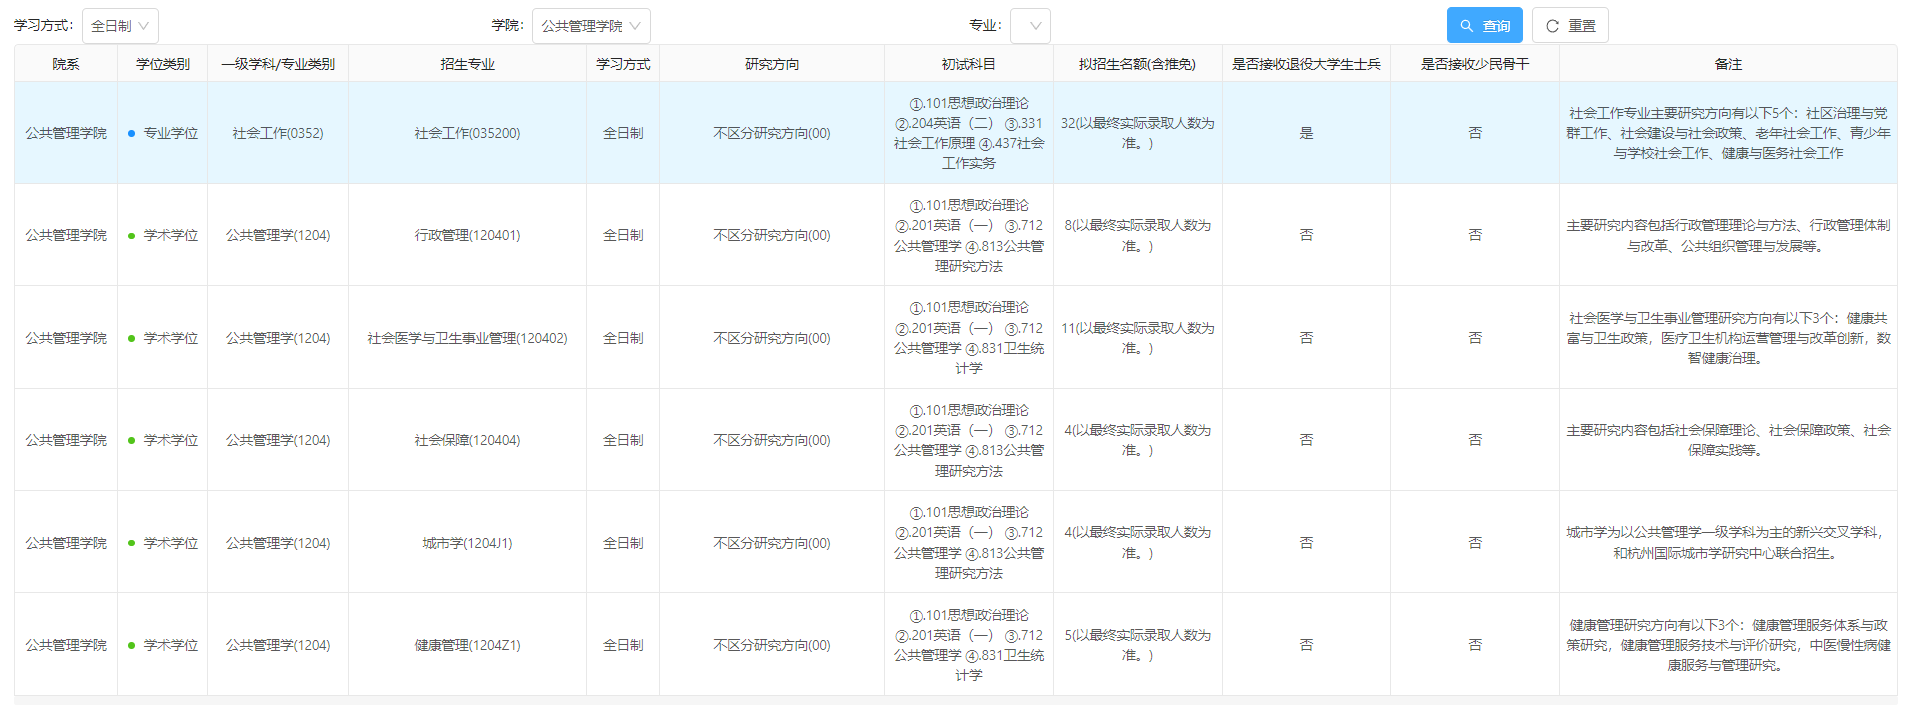
Task: Click the 是否接收少民骨干 column header
Action: click(1475, 64)
